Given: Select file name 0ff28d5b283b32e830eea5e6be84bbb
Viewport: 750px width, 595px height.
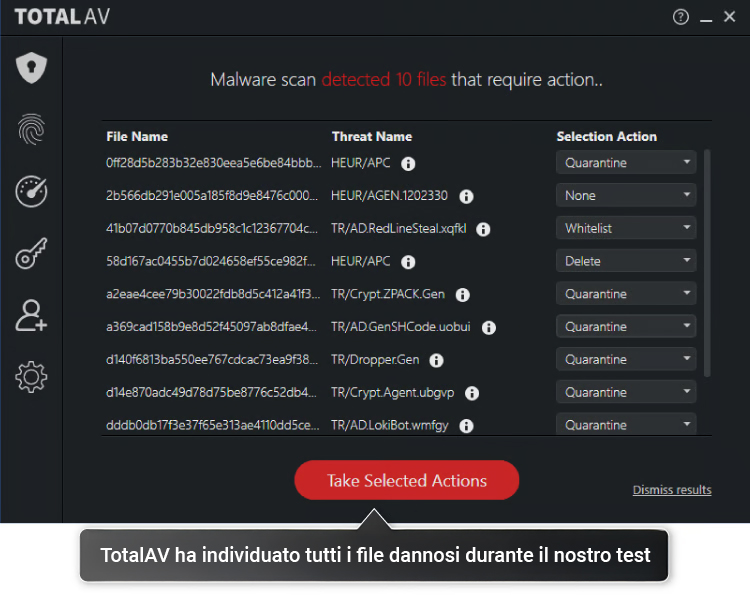Looking at the screenshot, I should pyautogui.click(x=213, y=163).
